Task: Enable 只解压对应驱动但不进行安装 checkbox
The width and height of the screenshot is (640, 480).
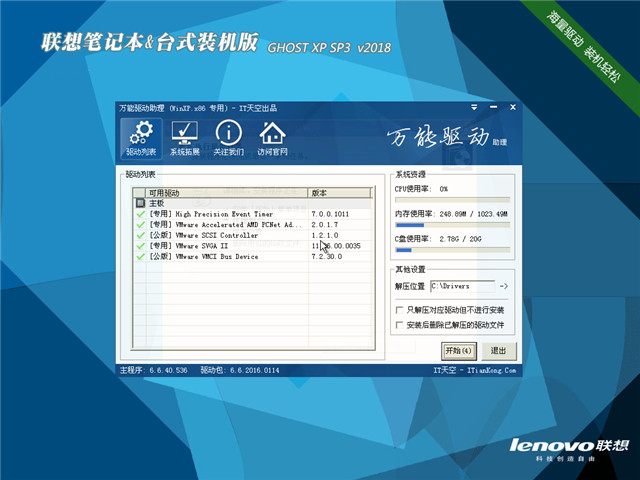Action: 400,311
